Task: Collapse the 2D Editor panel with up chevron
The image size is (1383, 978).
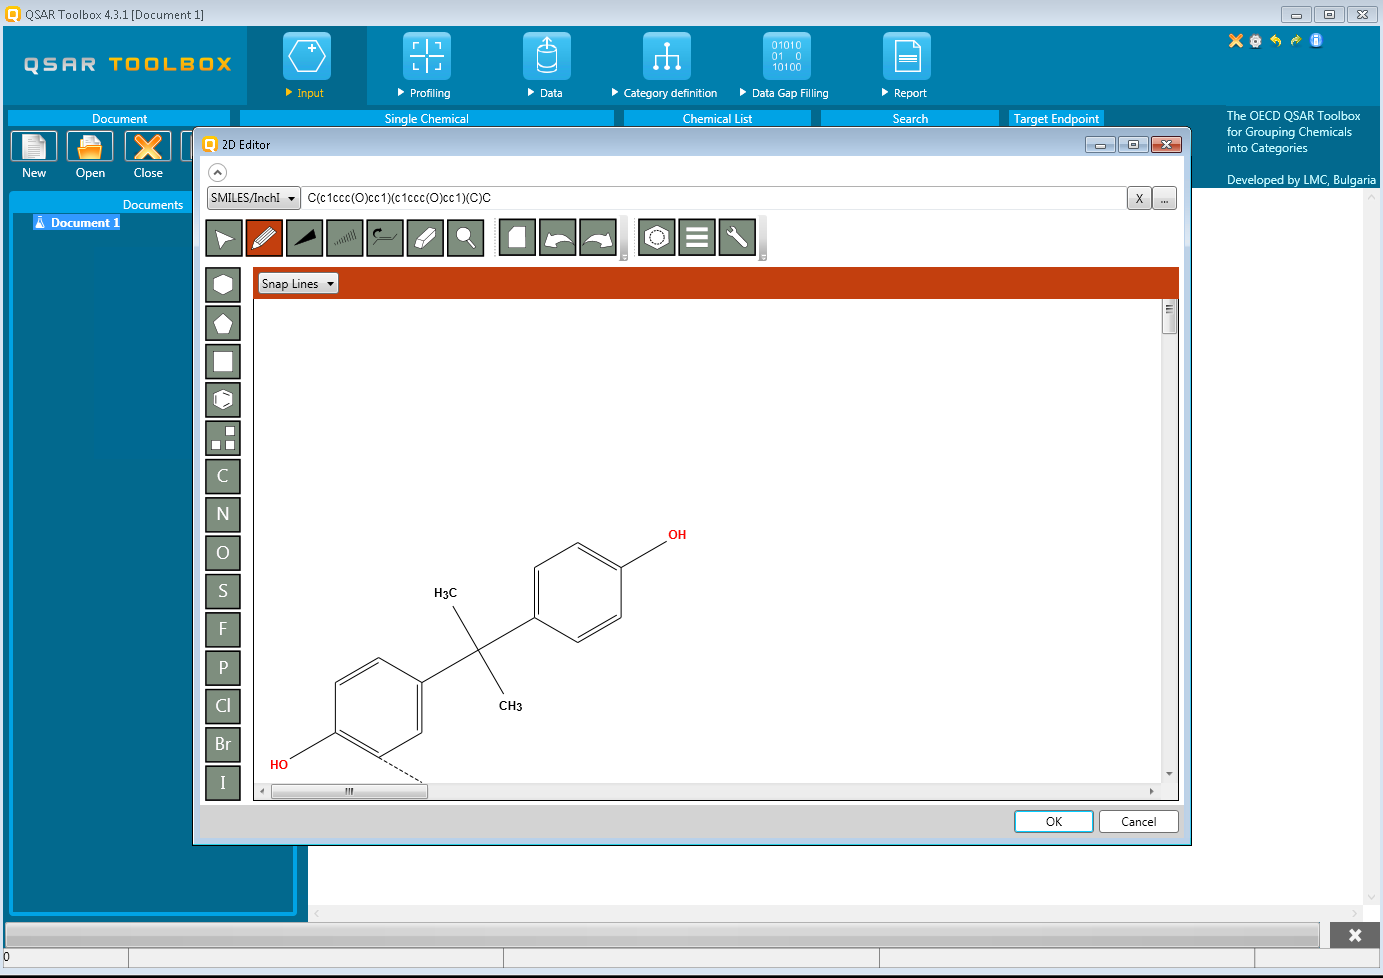Action: click(x=218, y=172)
